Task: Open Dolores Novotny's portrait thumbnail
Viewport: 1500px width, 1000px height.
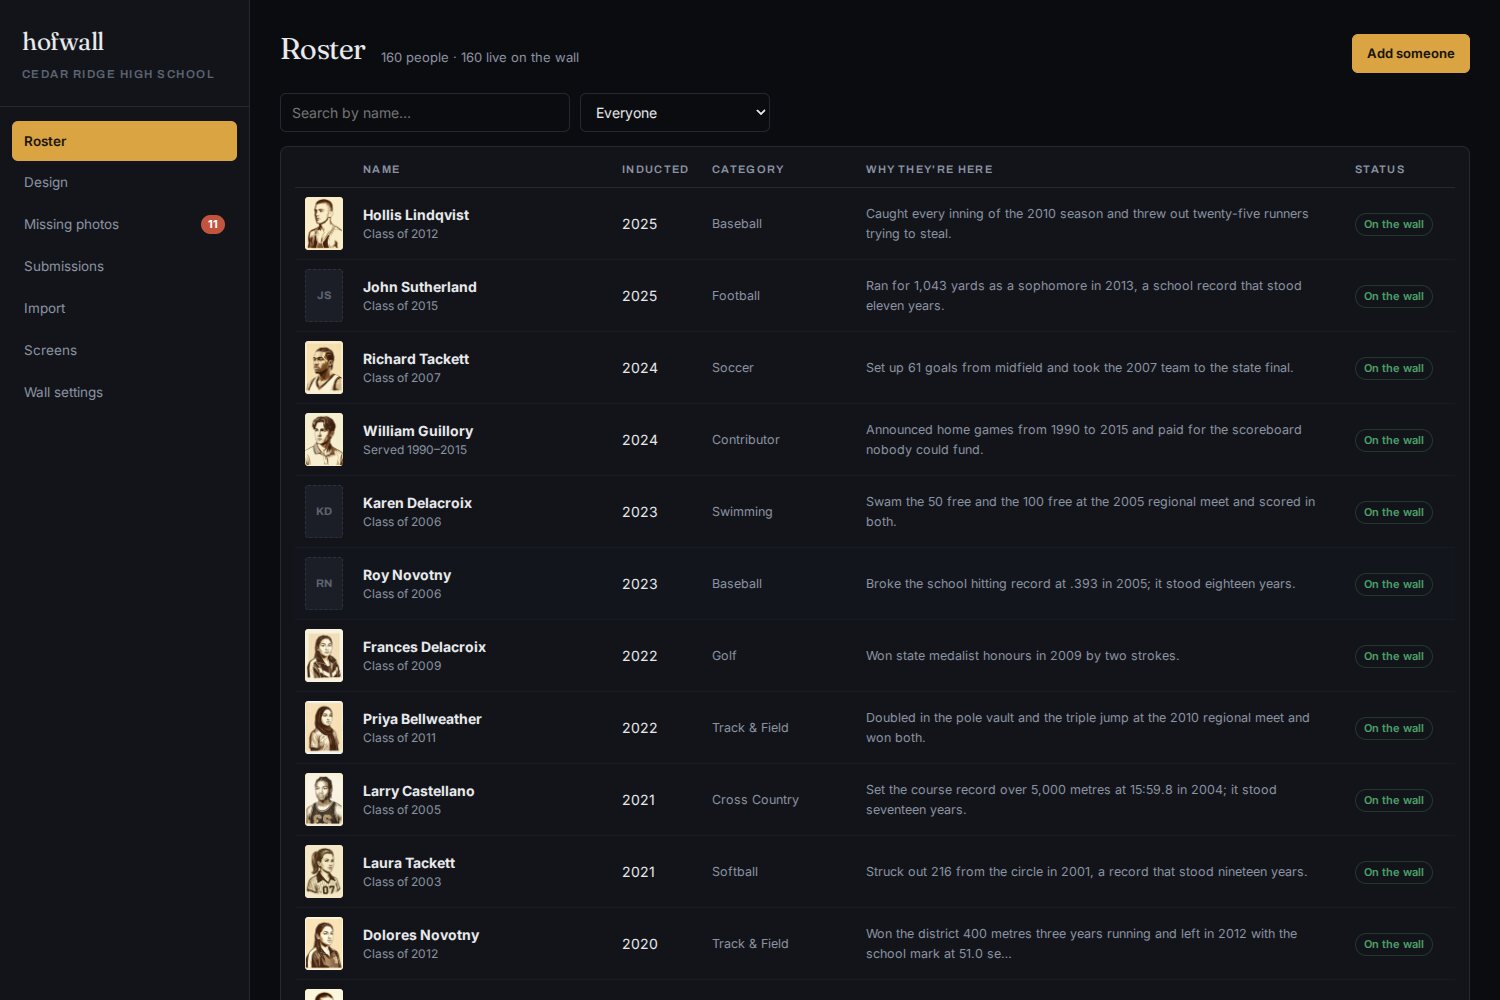Action: (324, 944)
